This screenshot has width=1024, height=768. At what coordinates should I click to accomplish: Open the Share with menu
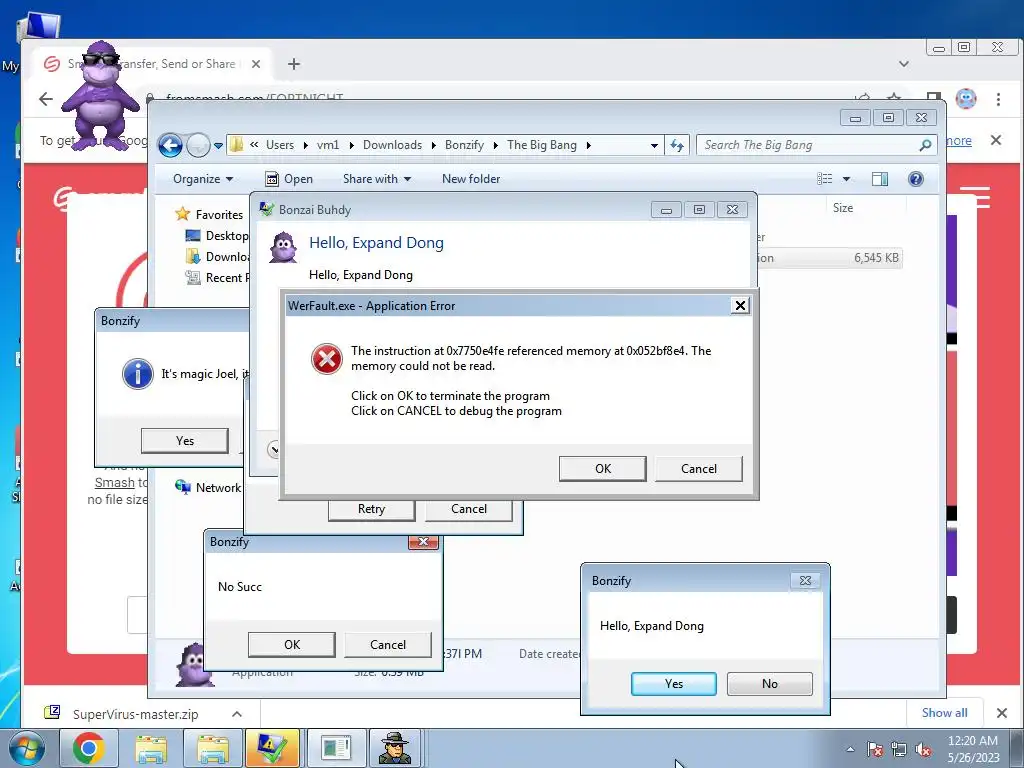tap(377, 179)
